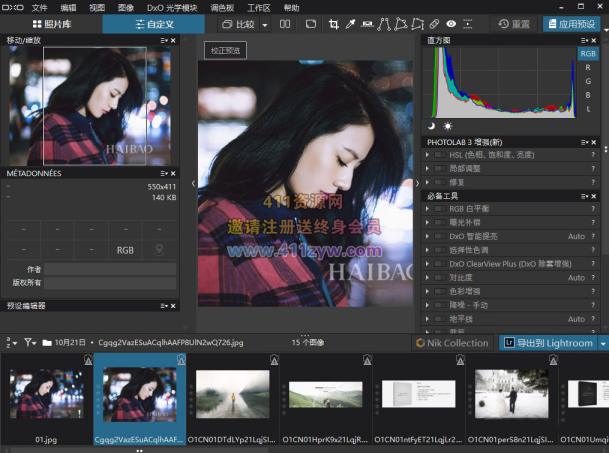This screenshot has width=609, height=453.
Task: Select the Repair bandage tool
Action: pos(435,24)
